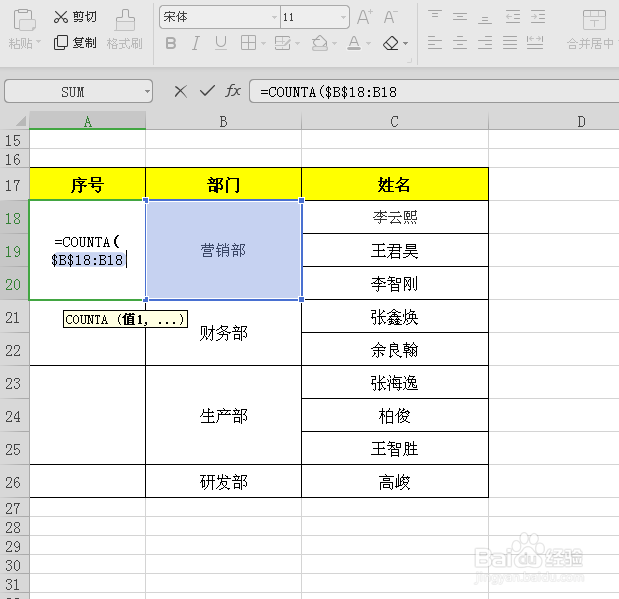Select Middle Align icon

coord(460,17)
